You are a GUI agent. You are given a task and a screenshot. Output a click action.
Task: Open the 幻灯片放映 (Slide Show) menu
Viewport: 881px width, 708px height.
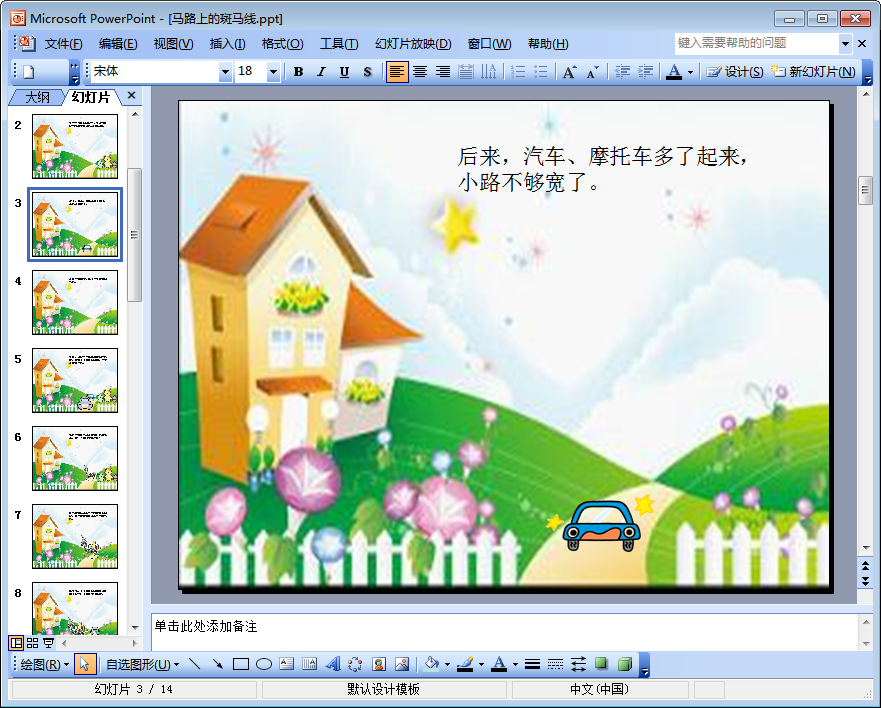point(413,44)
